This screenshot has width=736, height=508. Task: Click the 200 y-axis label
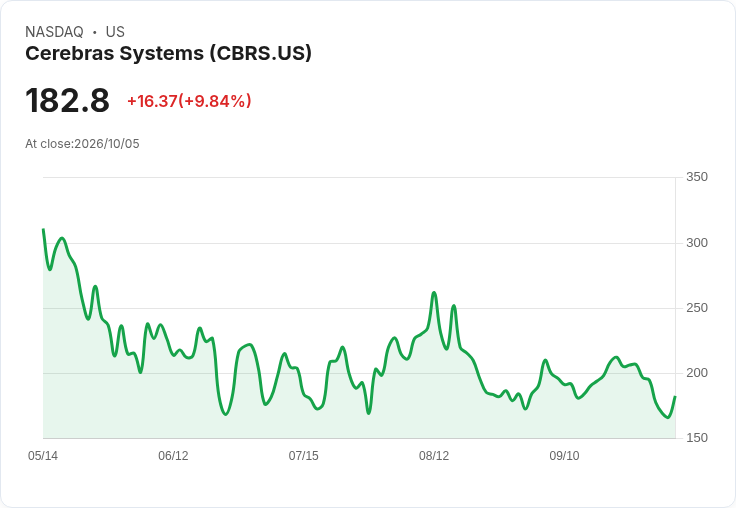point(697,373)
